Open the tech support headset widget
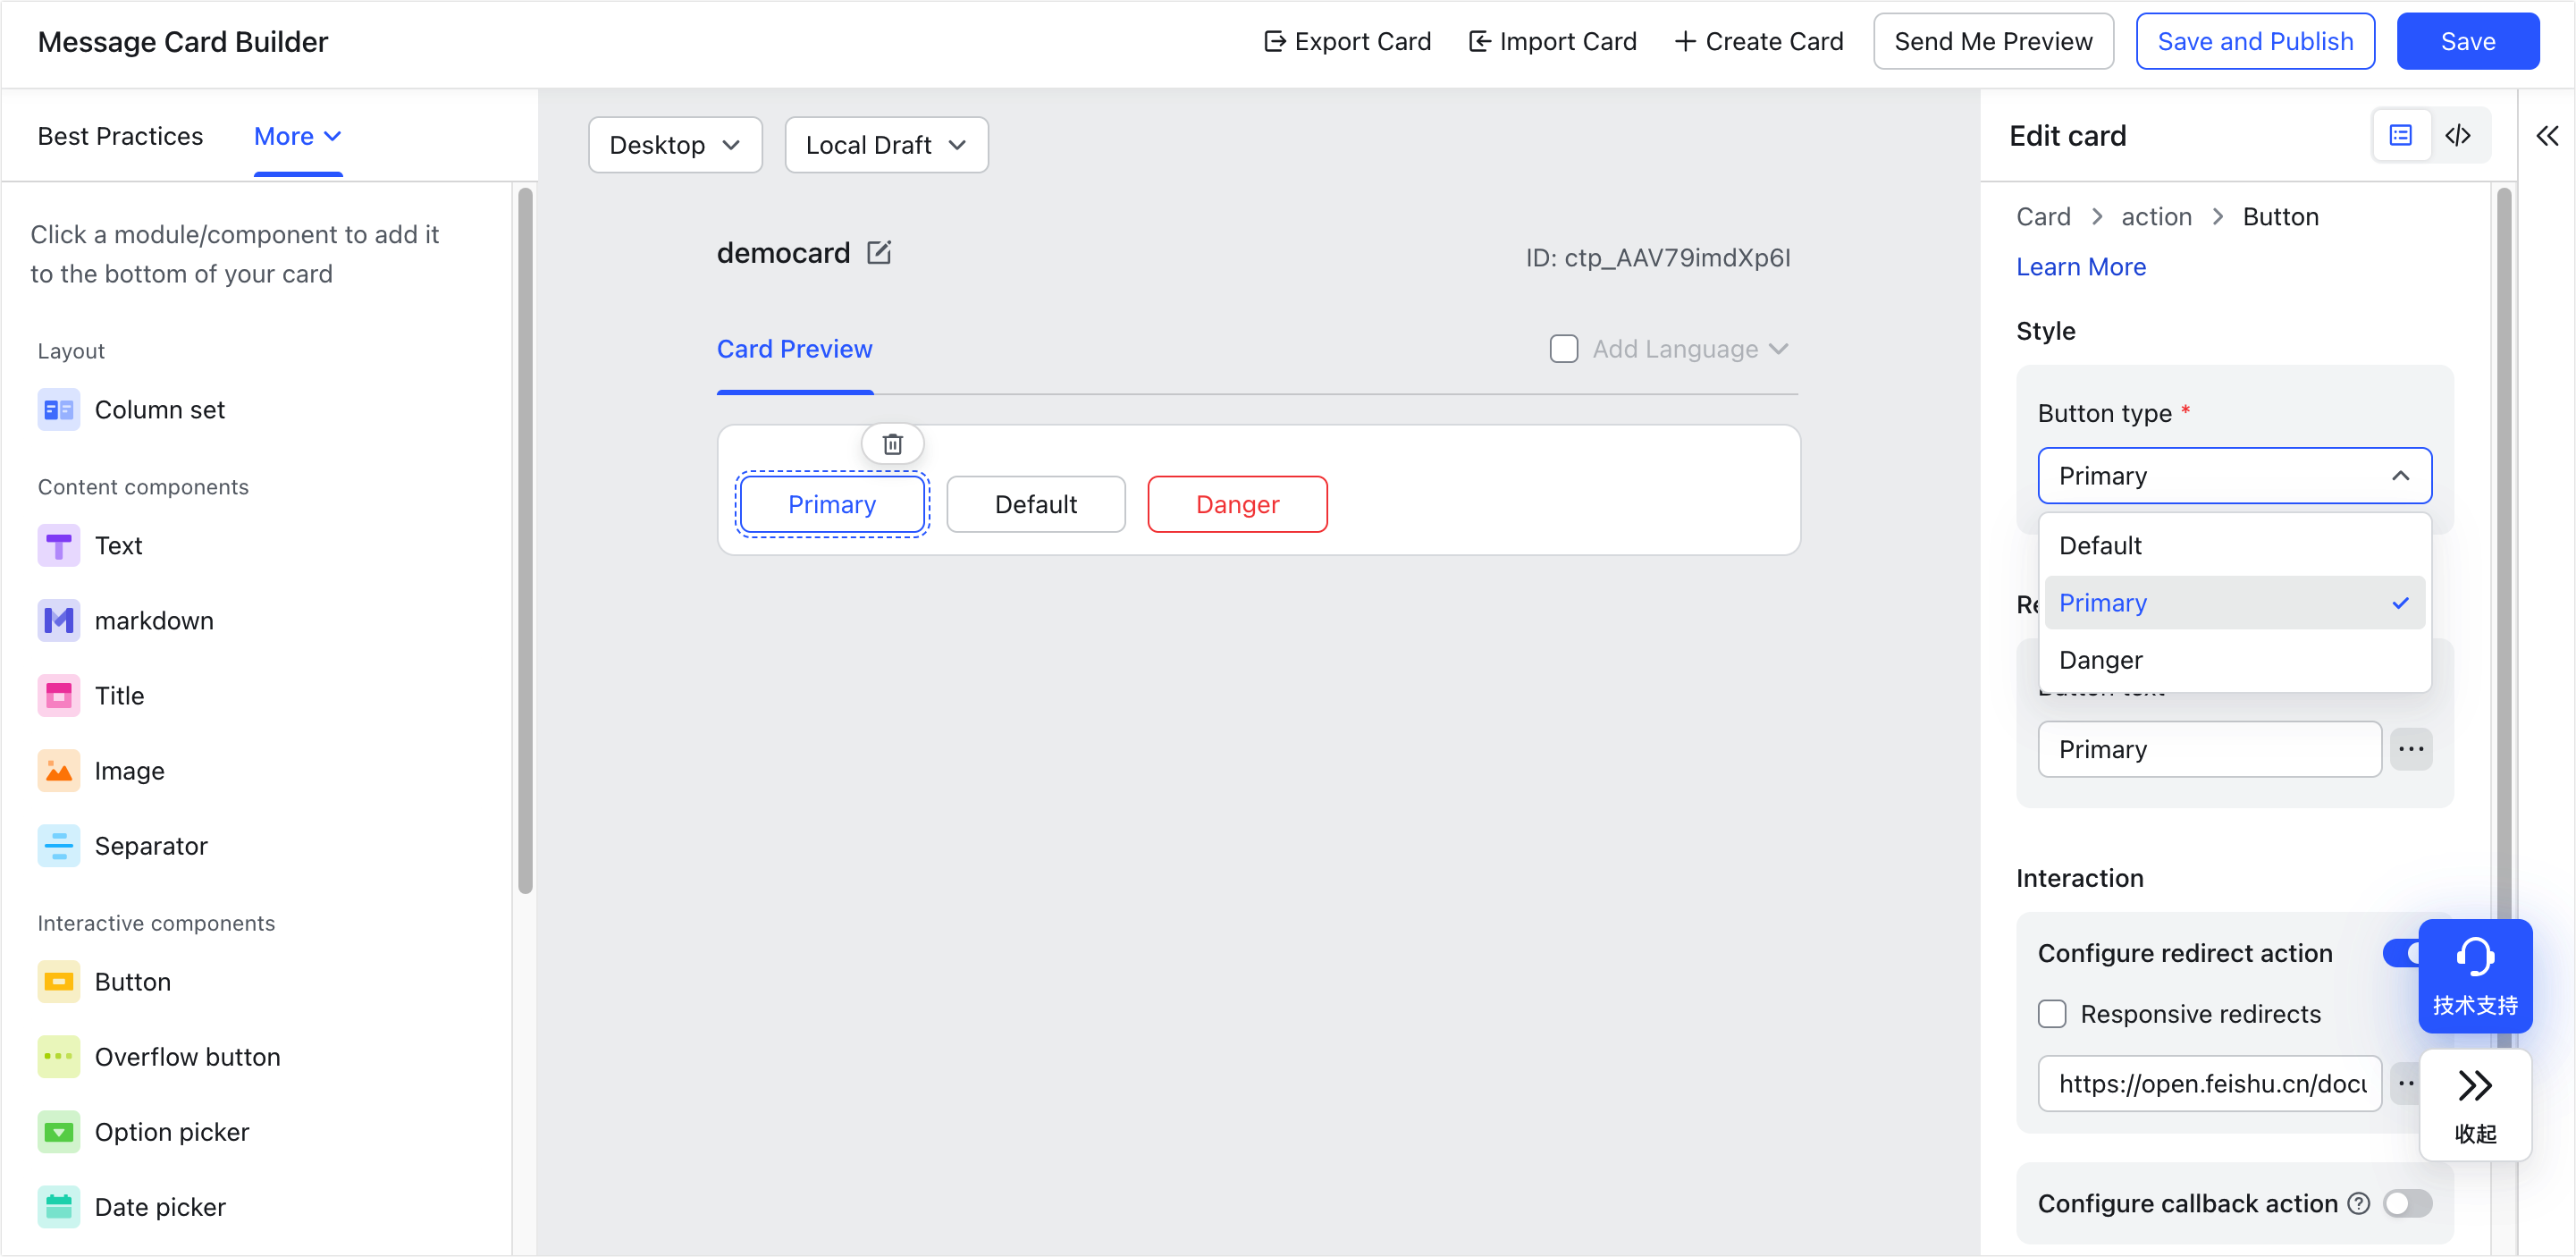Viewport: 2576px width, 1257px height. [2474, 976]
